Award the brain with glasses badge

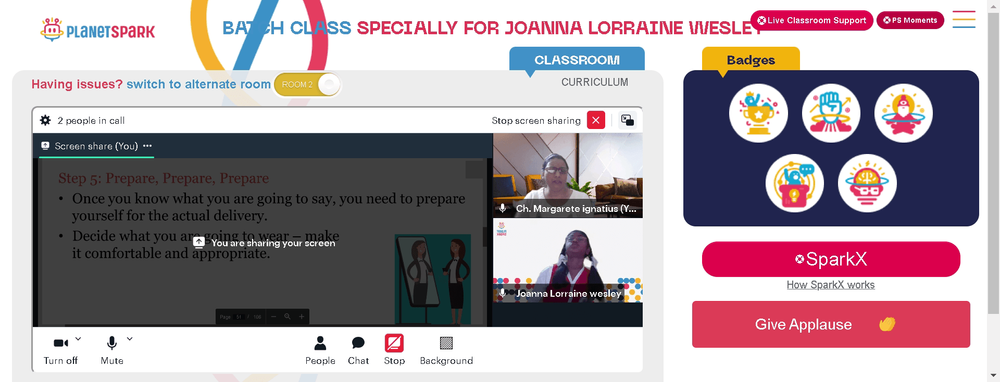(x=867, y=183)
